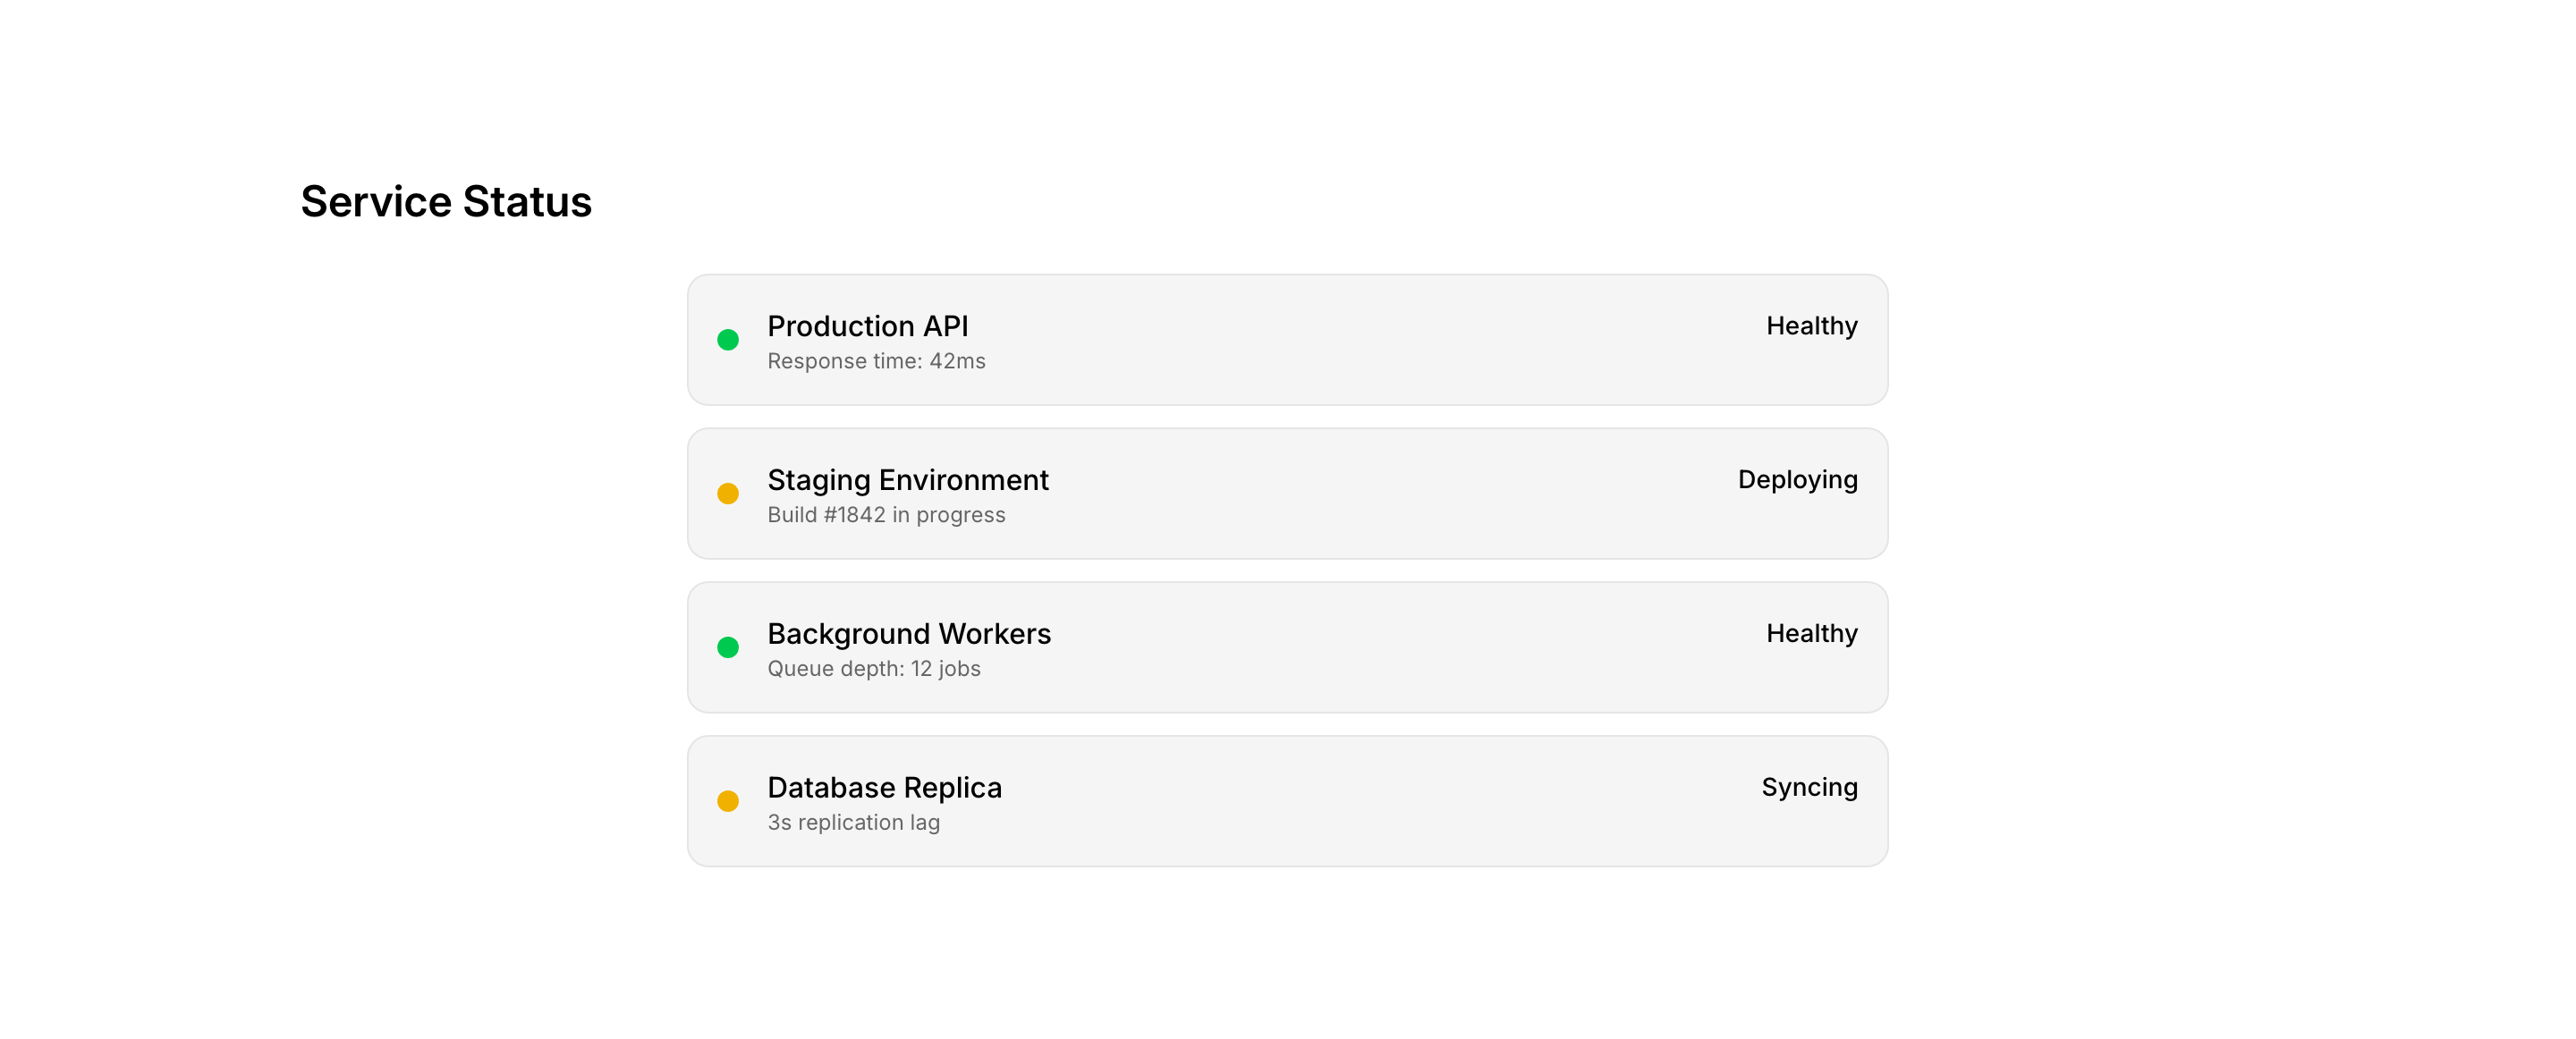Select the Staging Environment title
This screenshot has width=2576, height=1039.
click(907, 480)
